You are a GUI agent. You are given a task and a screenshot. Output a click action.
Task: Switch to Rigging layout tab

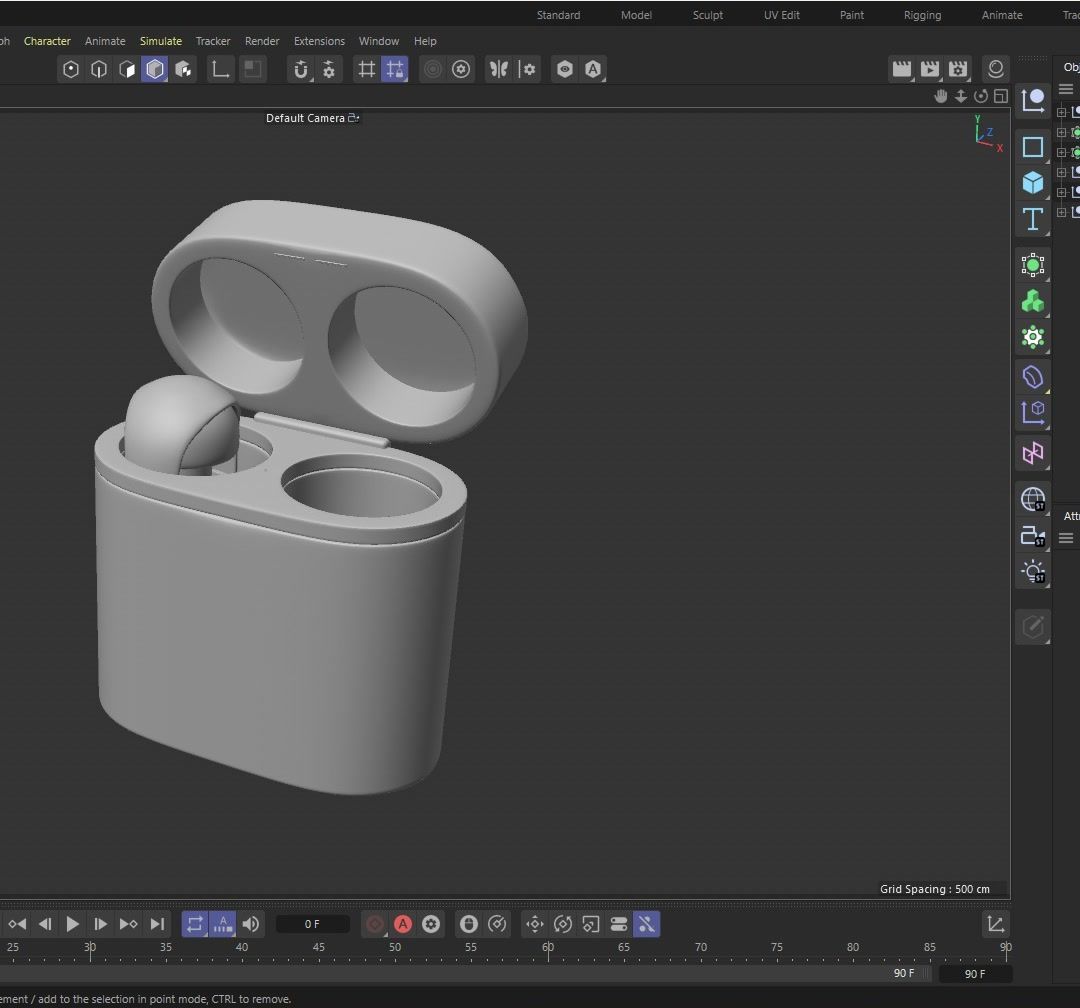click(x=922, y=15)
